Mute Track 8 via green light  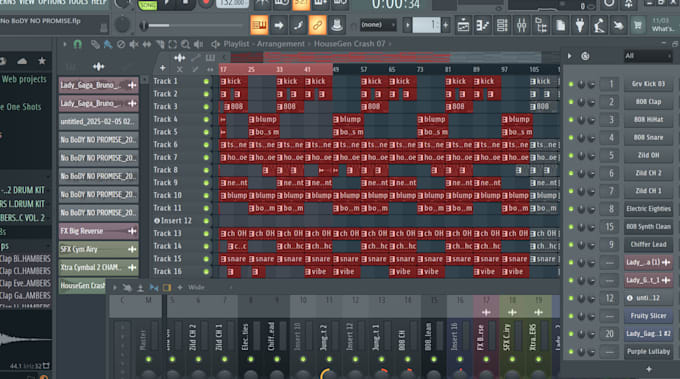[206, 170]
